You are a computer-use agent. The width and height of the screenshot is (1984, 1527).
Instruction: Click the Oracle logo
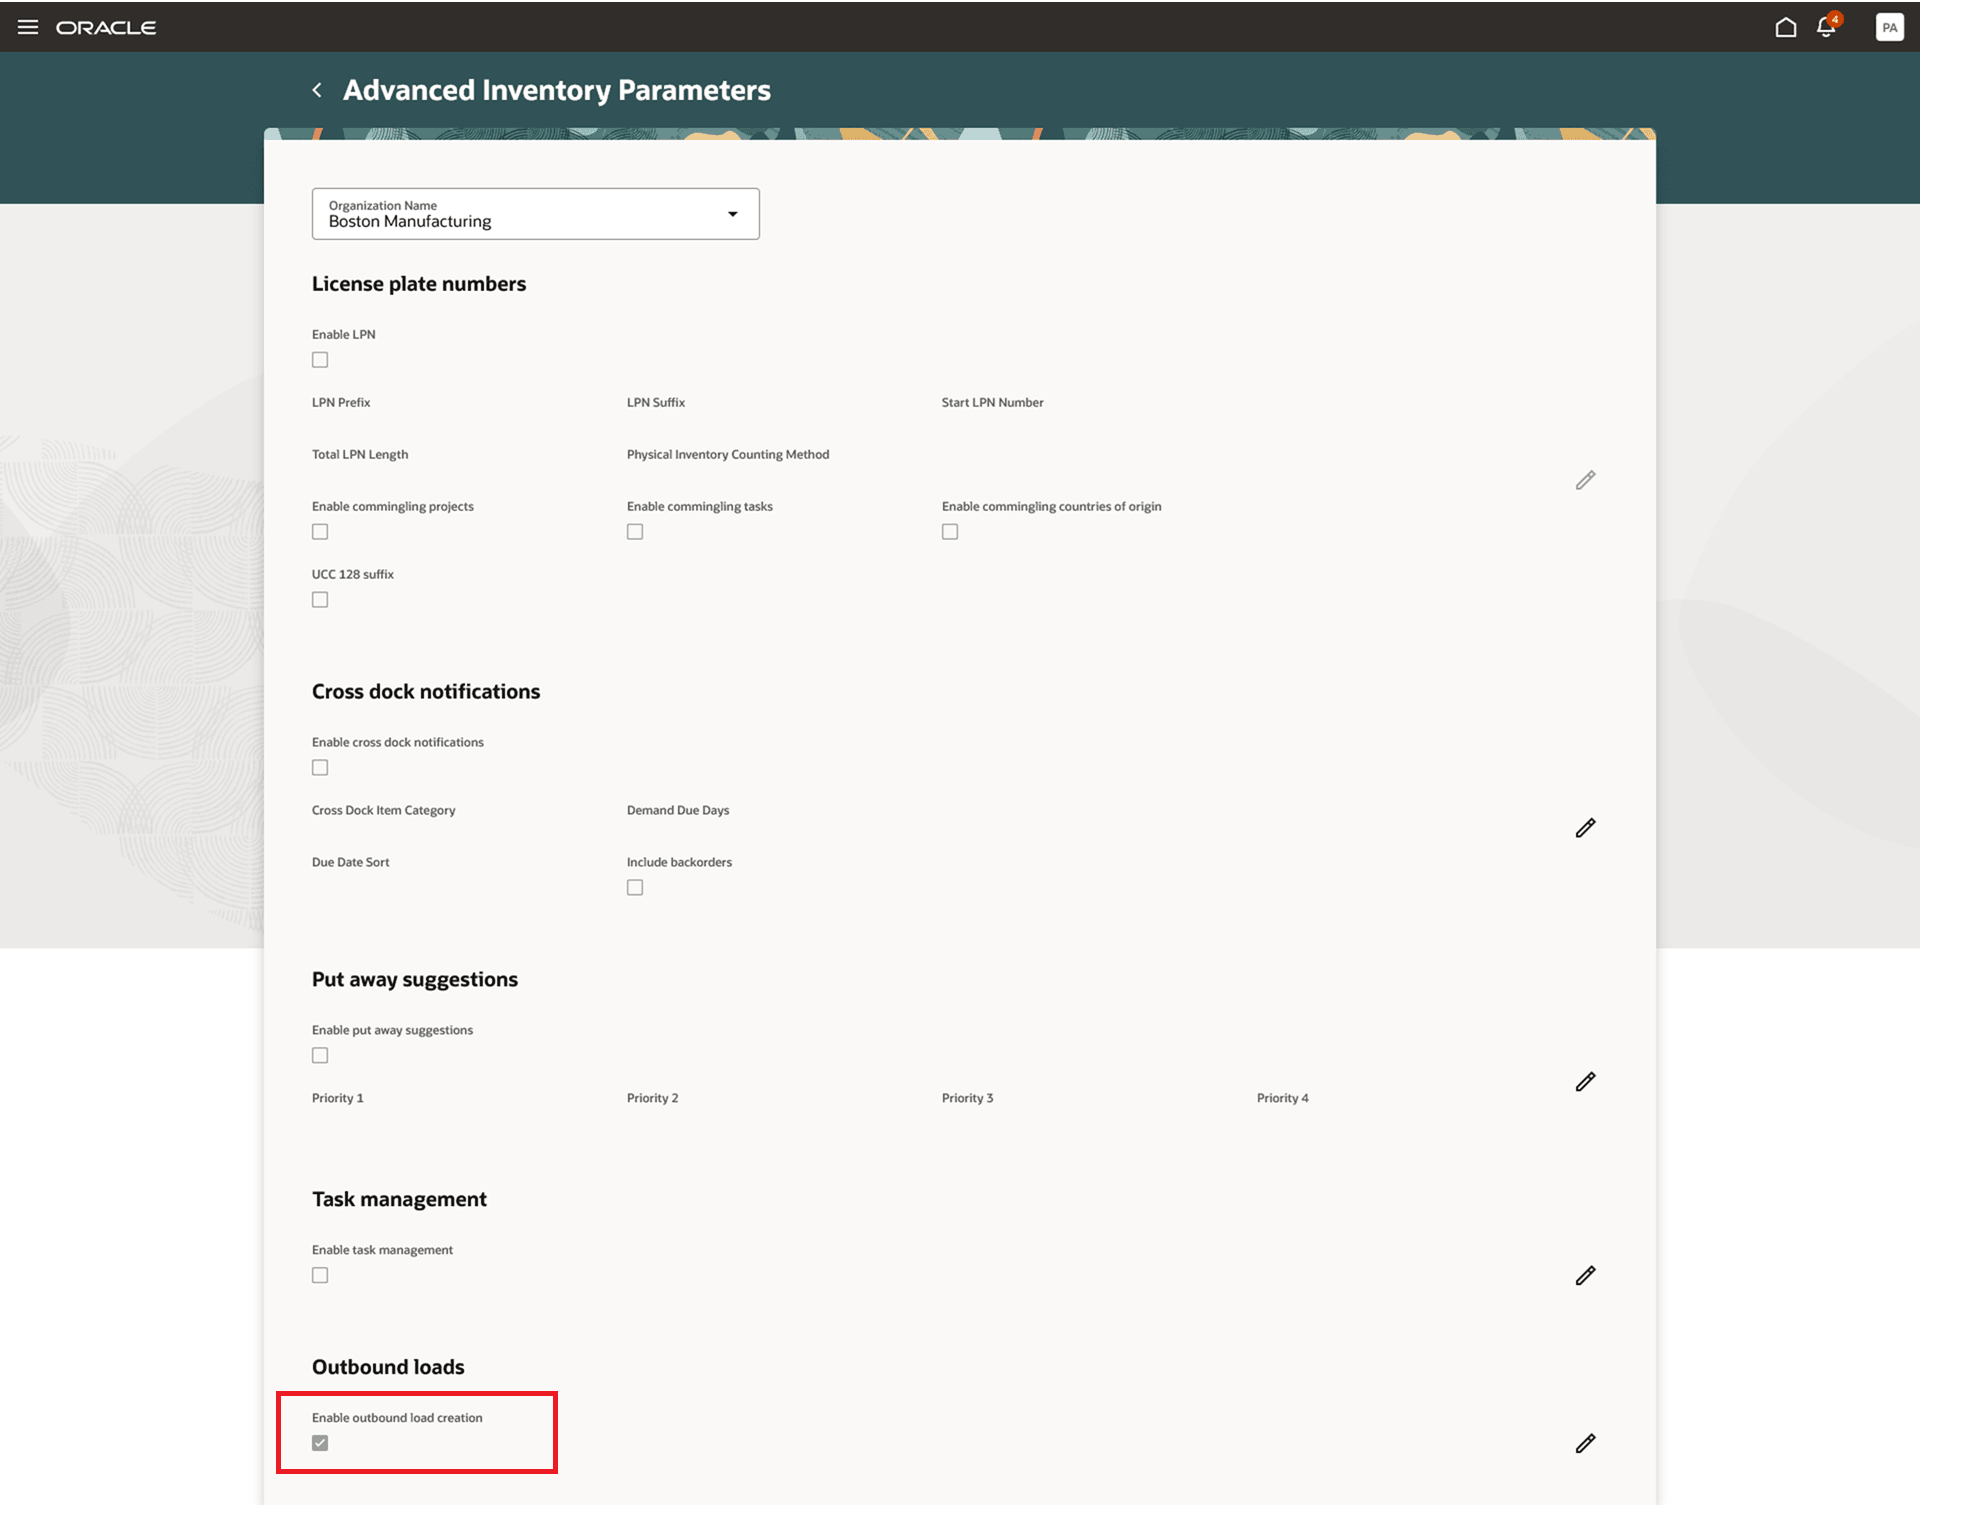click(x=106, y=27)
